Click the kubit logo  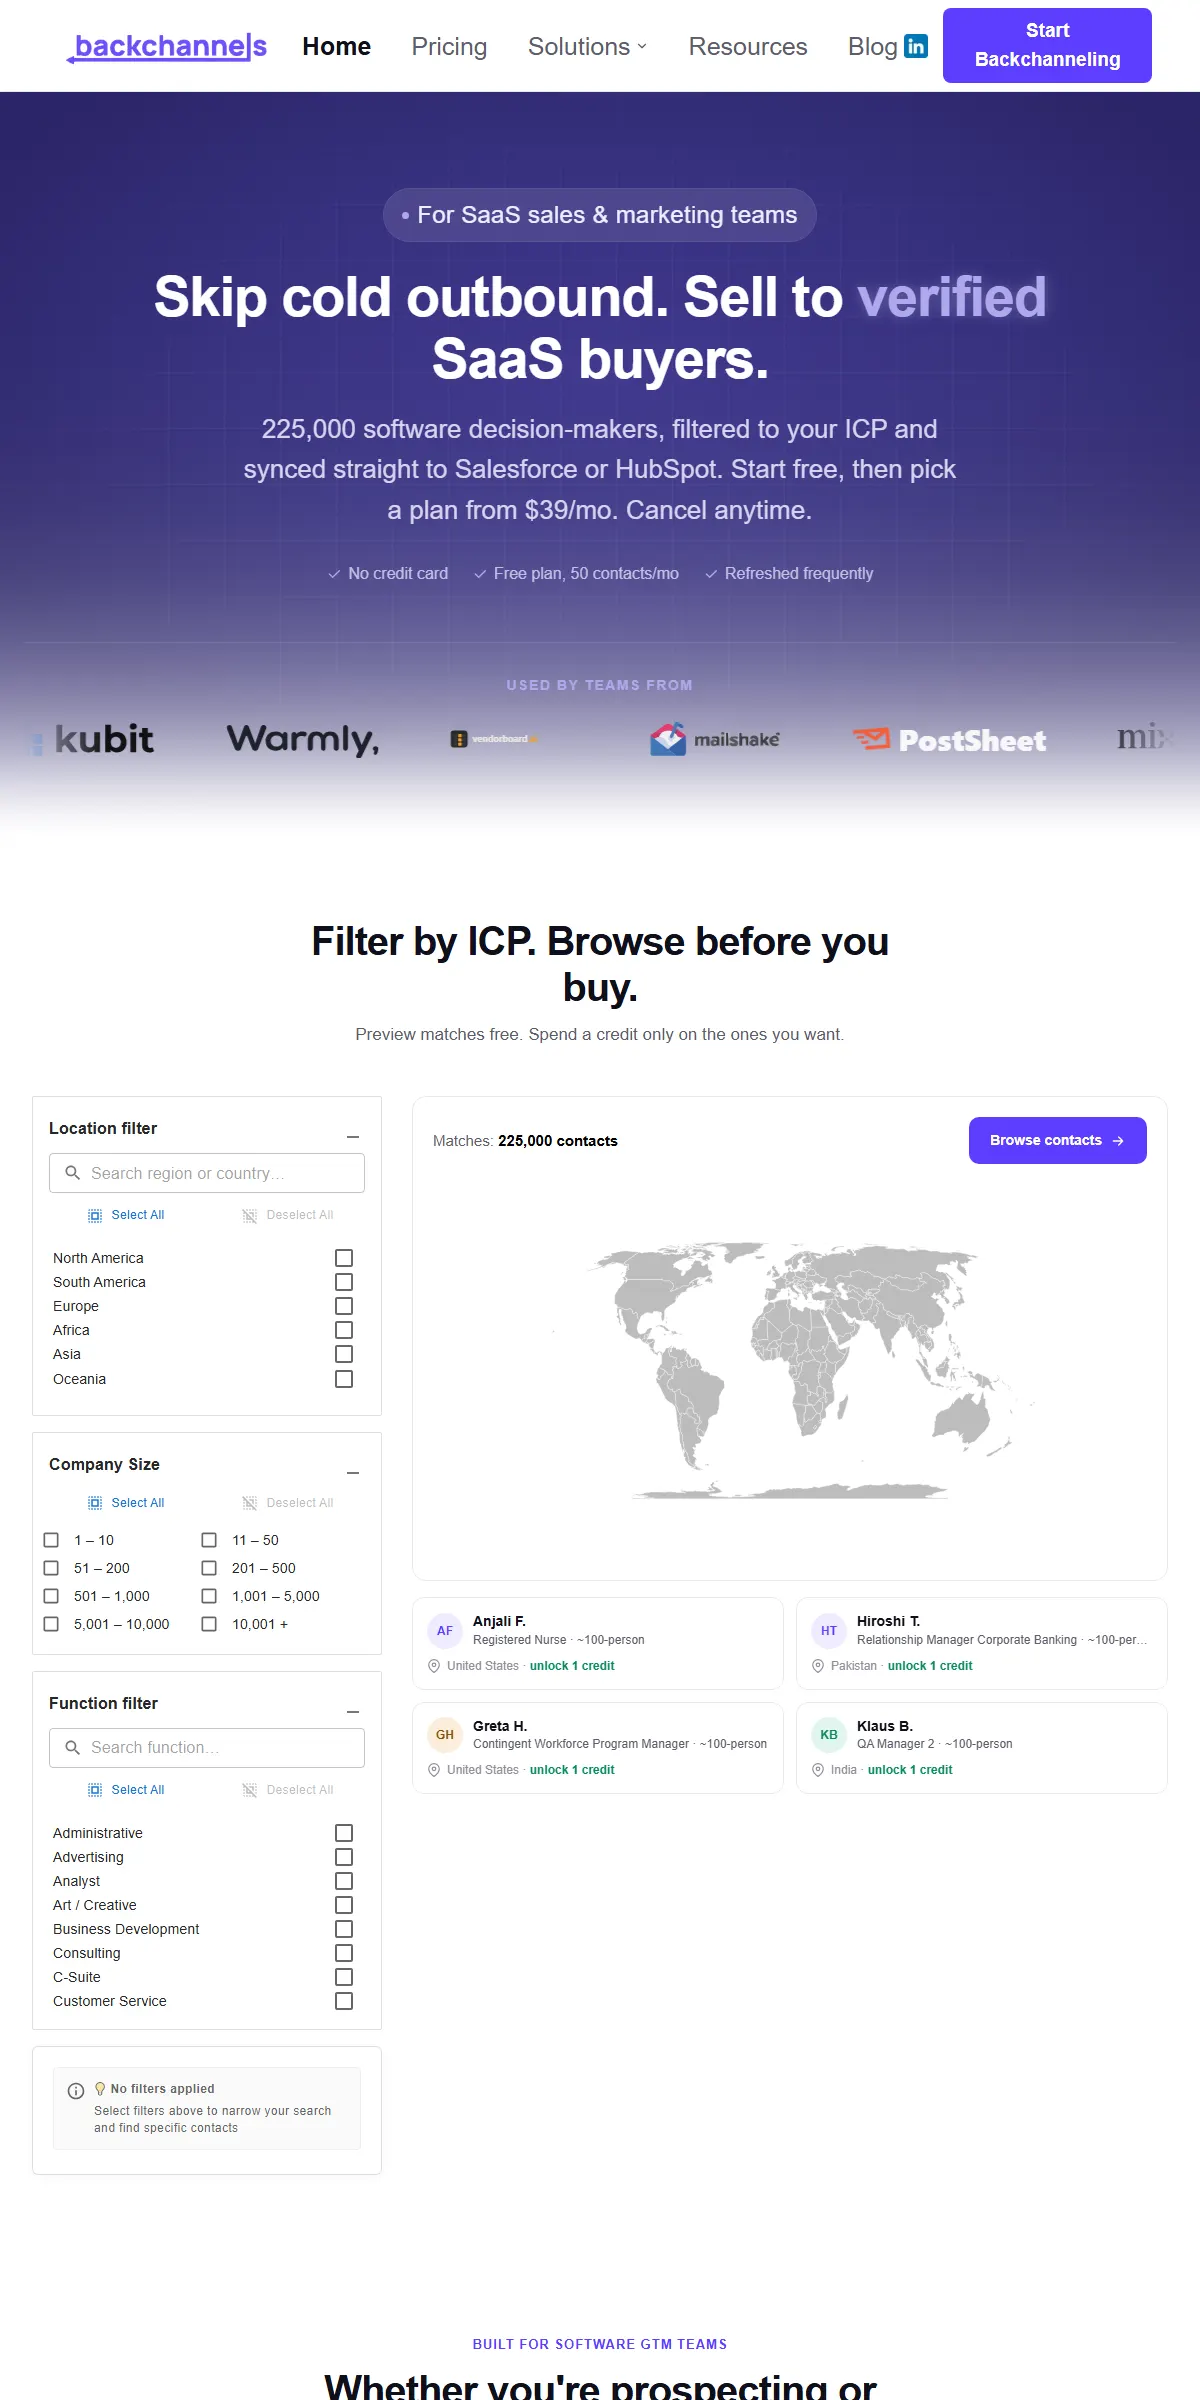pos(93,739)
